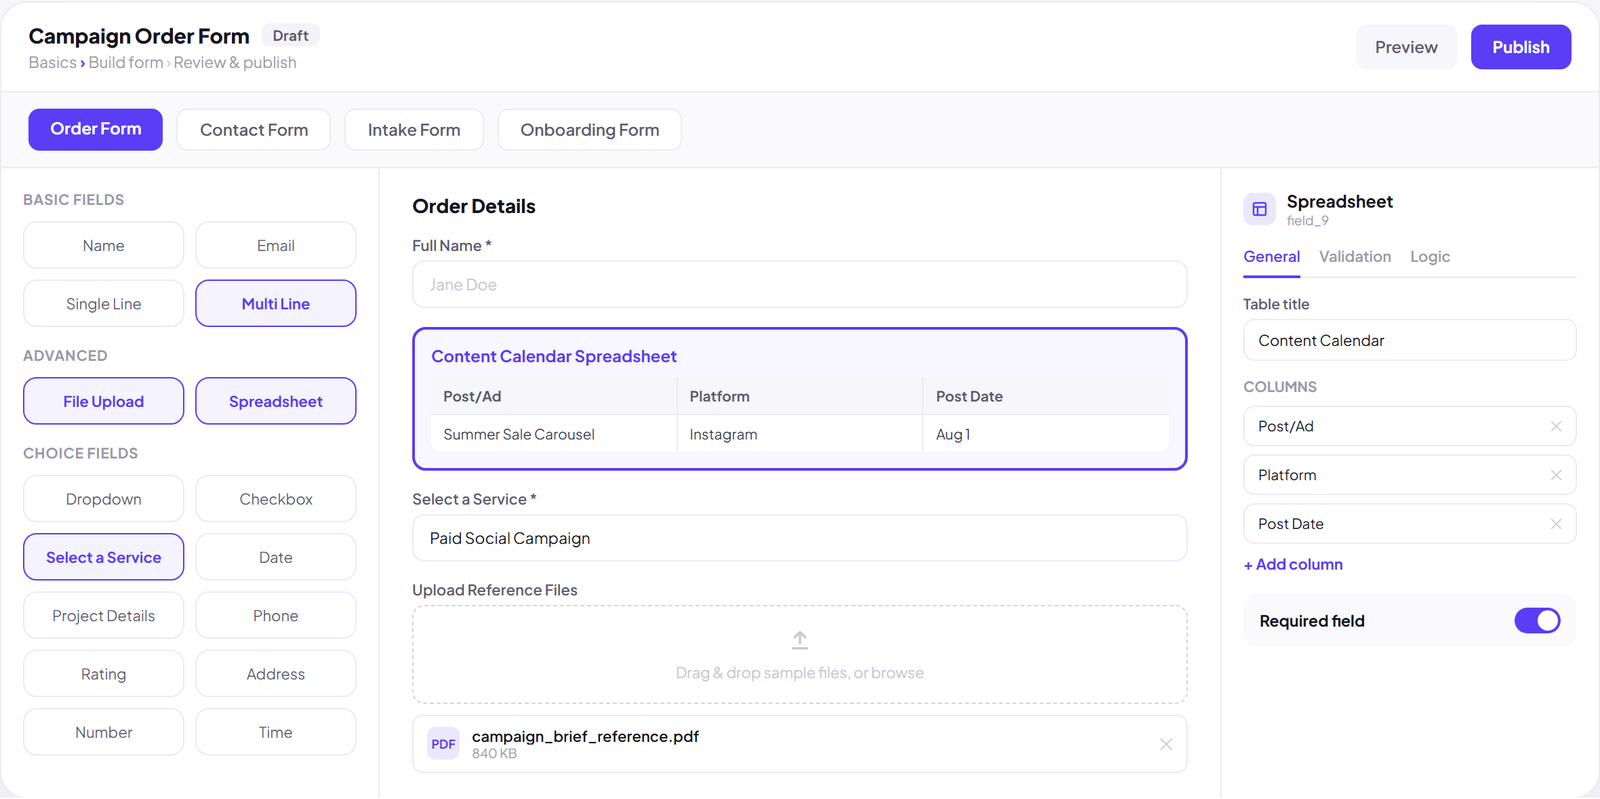Go to Basics breadcrumb step
This screenshot has width=1600, height=799.
tap(52, 62)
